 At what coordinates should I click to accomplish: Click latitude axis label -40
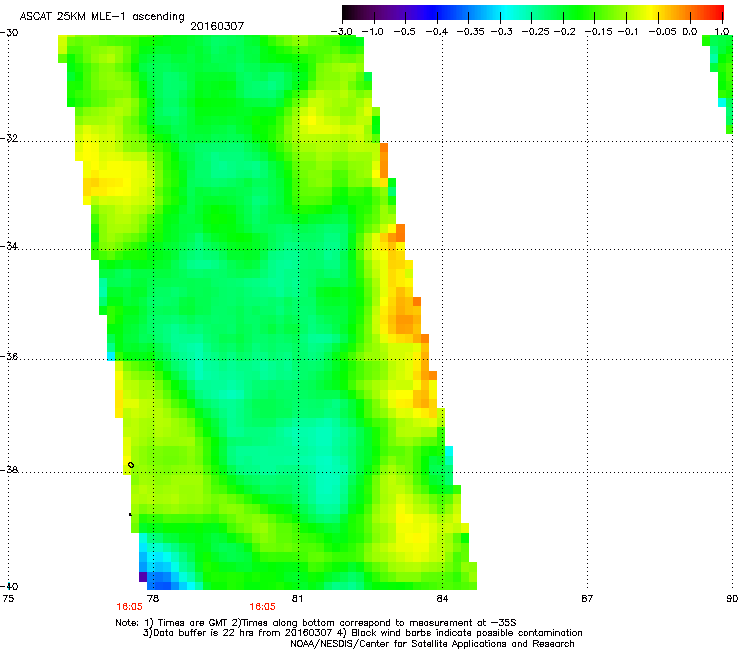9,586
